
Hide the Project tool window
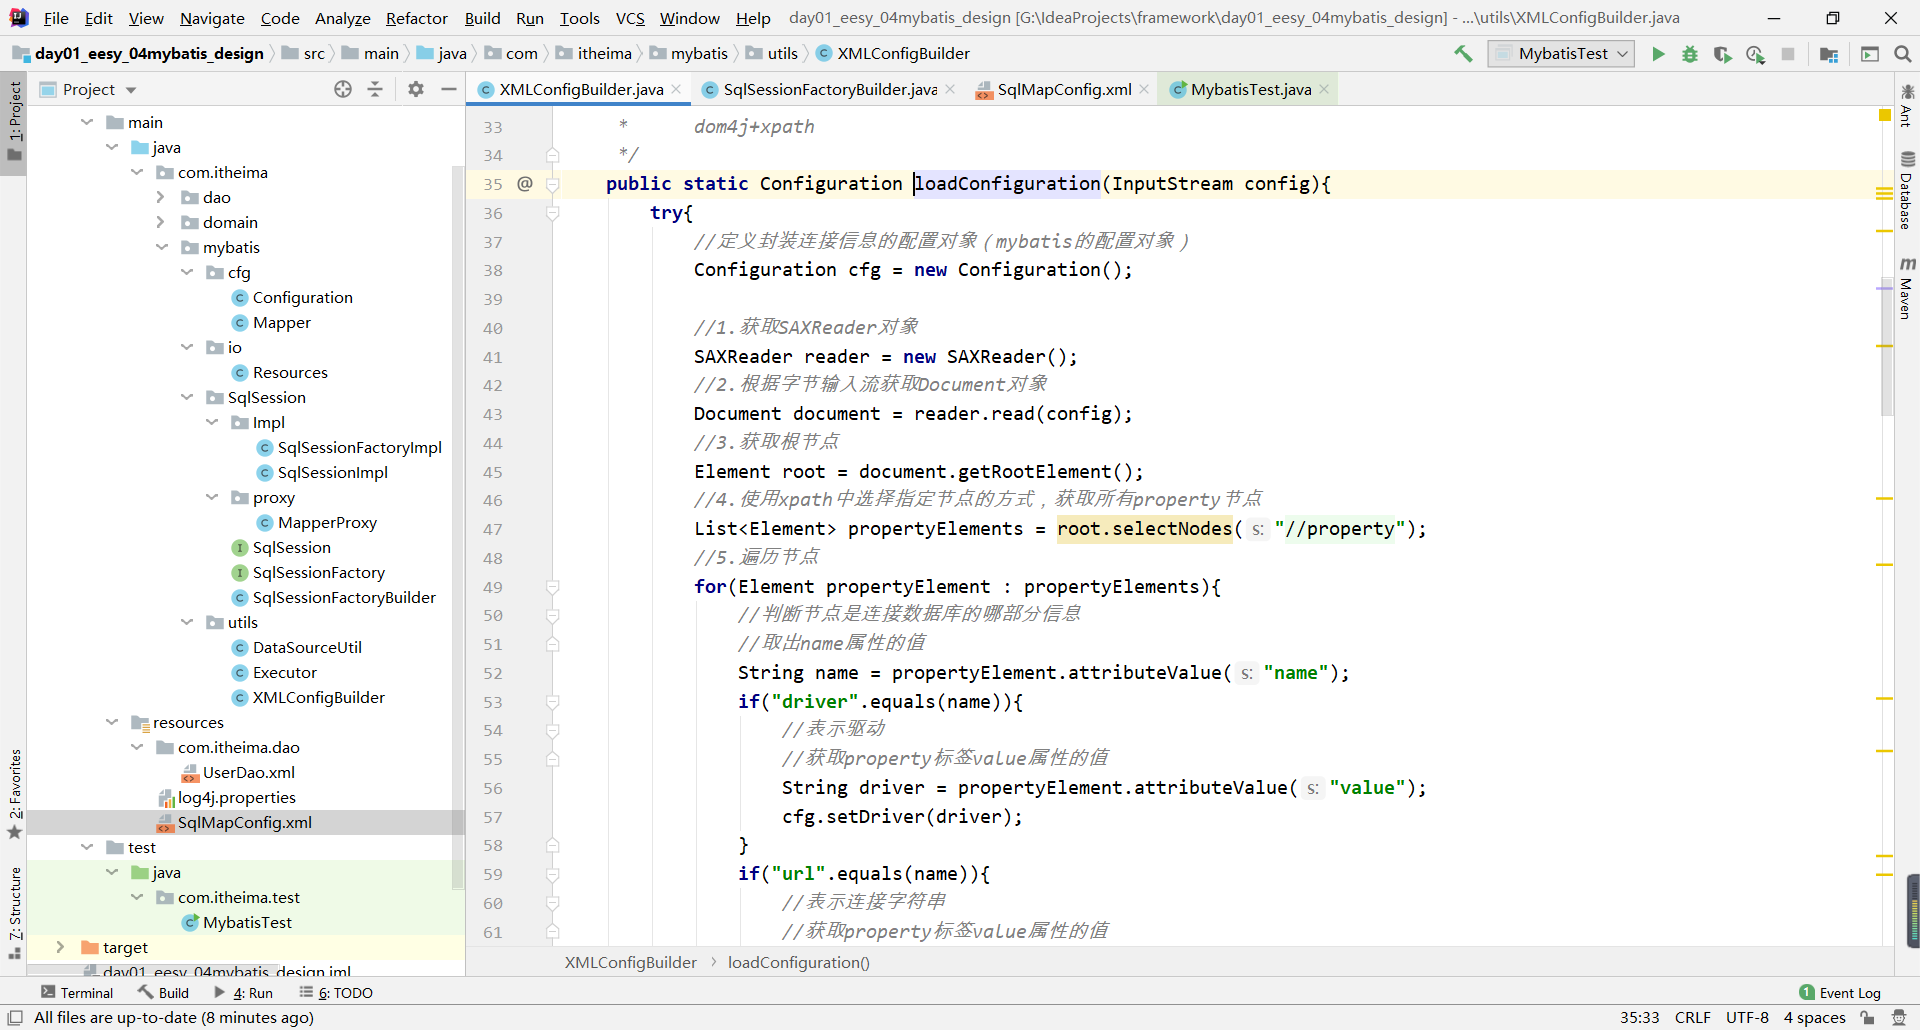[449, 89]
